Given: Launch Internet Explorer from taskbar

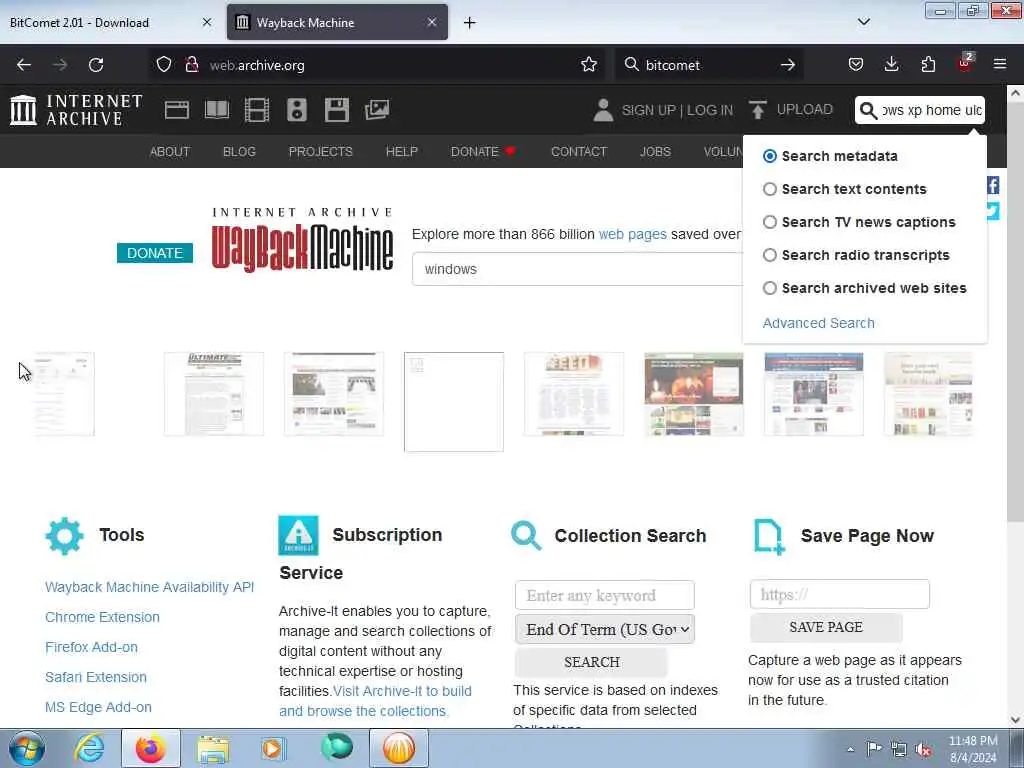Looking at the screenshot, I should pos(89,748).
